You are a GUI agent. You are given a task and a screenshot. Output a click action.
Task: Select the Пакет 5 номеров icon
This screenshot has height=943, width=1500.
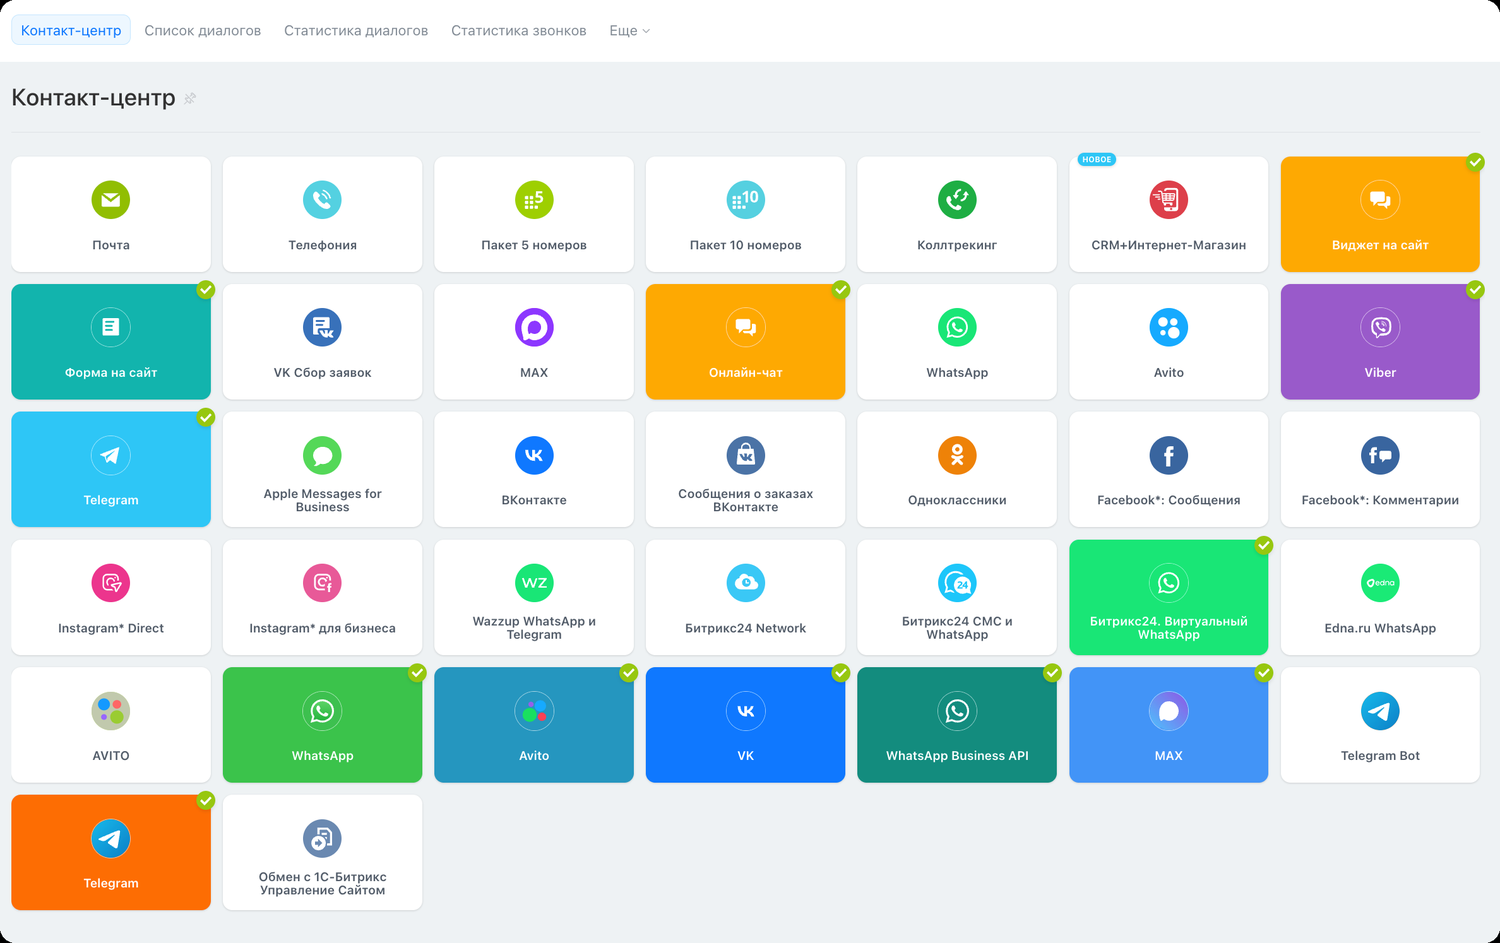[534, 200]
